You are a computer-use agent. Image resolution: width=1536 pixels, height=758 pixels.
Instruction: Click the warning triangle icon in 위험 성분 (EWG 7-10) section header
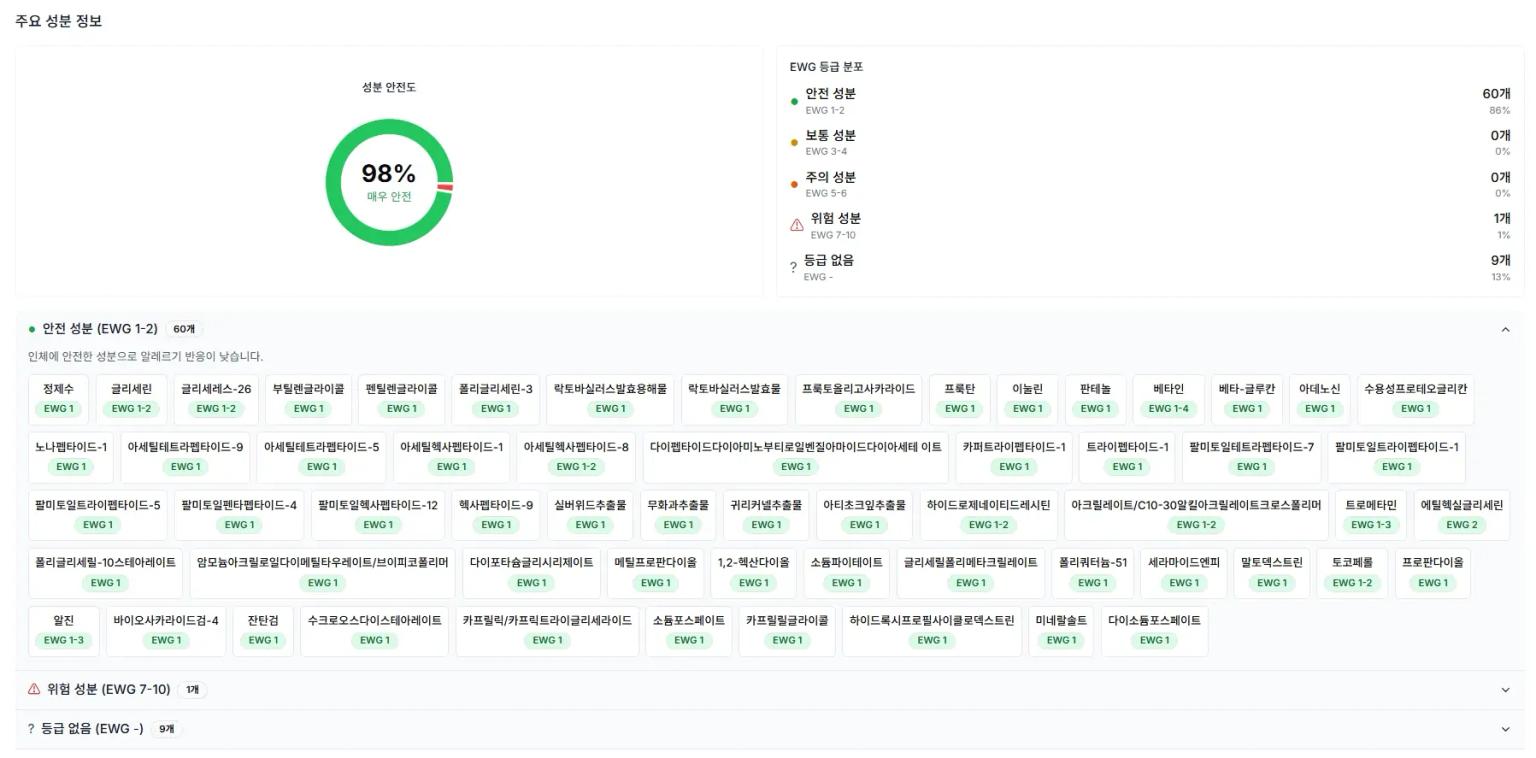coord(34,689)
